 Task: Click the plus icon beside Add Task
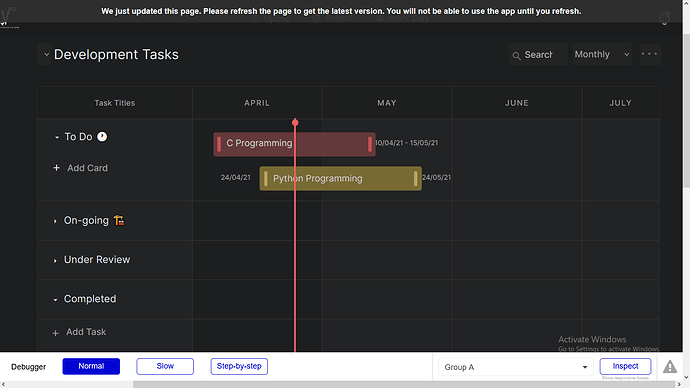(55, 333)
